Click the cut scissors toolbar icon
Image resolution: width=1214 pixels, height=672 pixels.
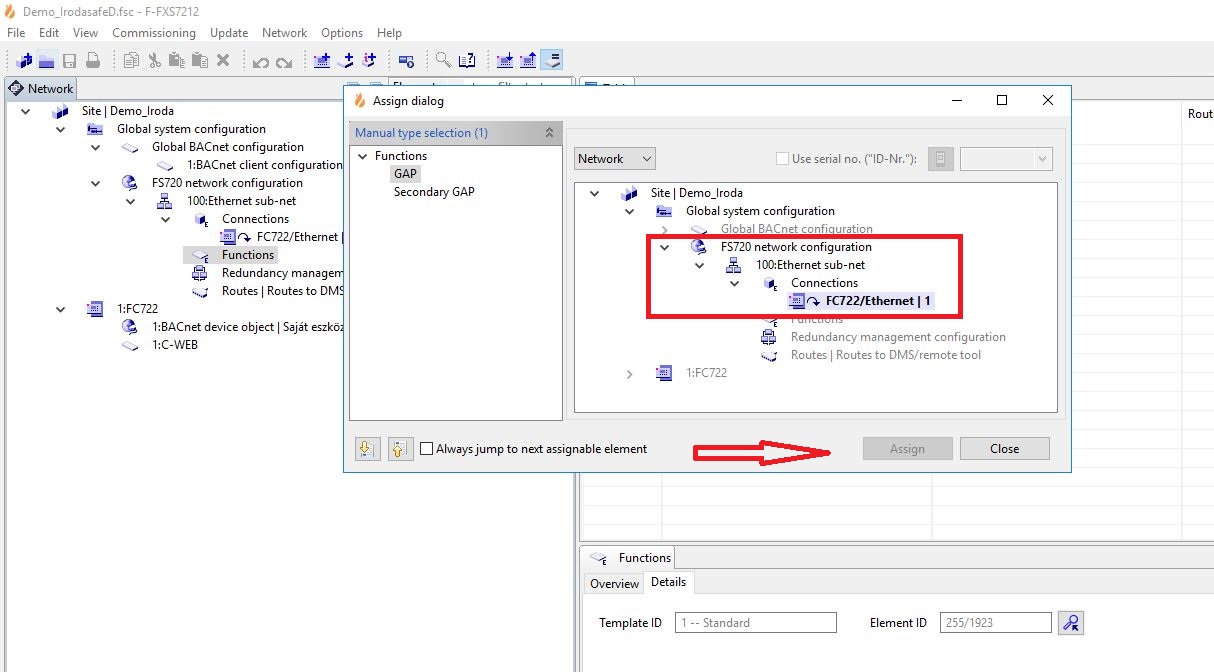click(x=154, y=60)
